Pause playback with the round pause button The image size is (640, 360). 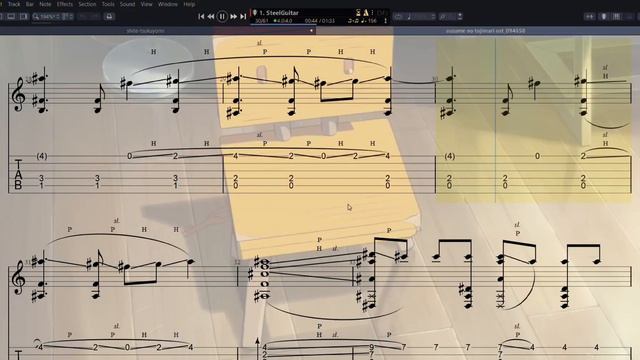[222, 16]
